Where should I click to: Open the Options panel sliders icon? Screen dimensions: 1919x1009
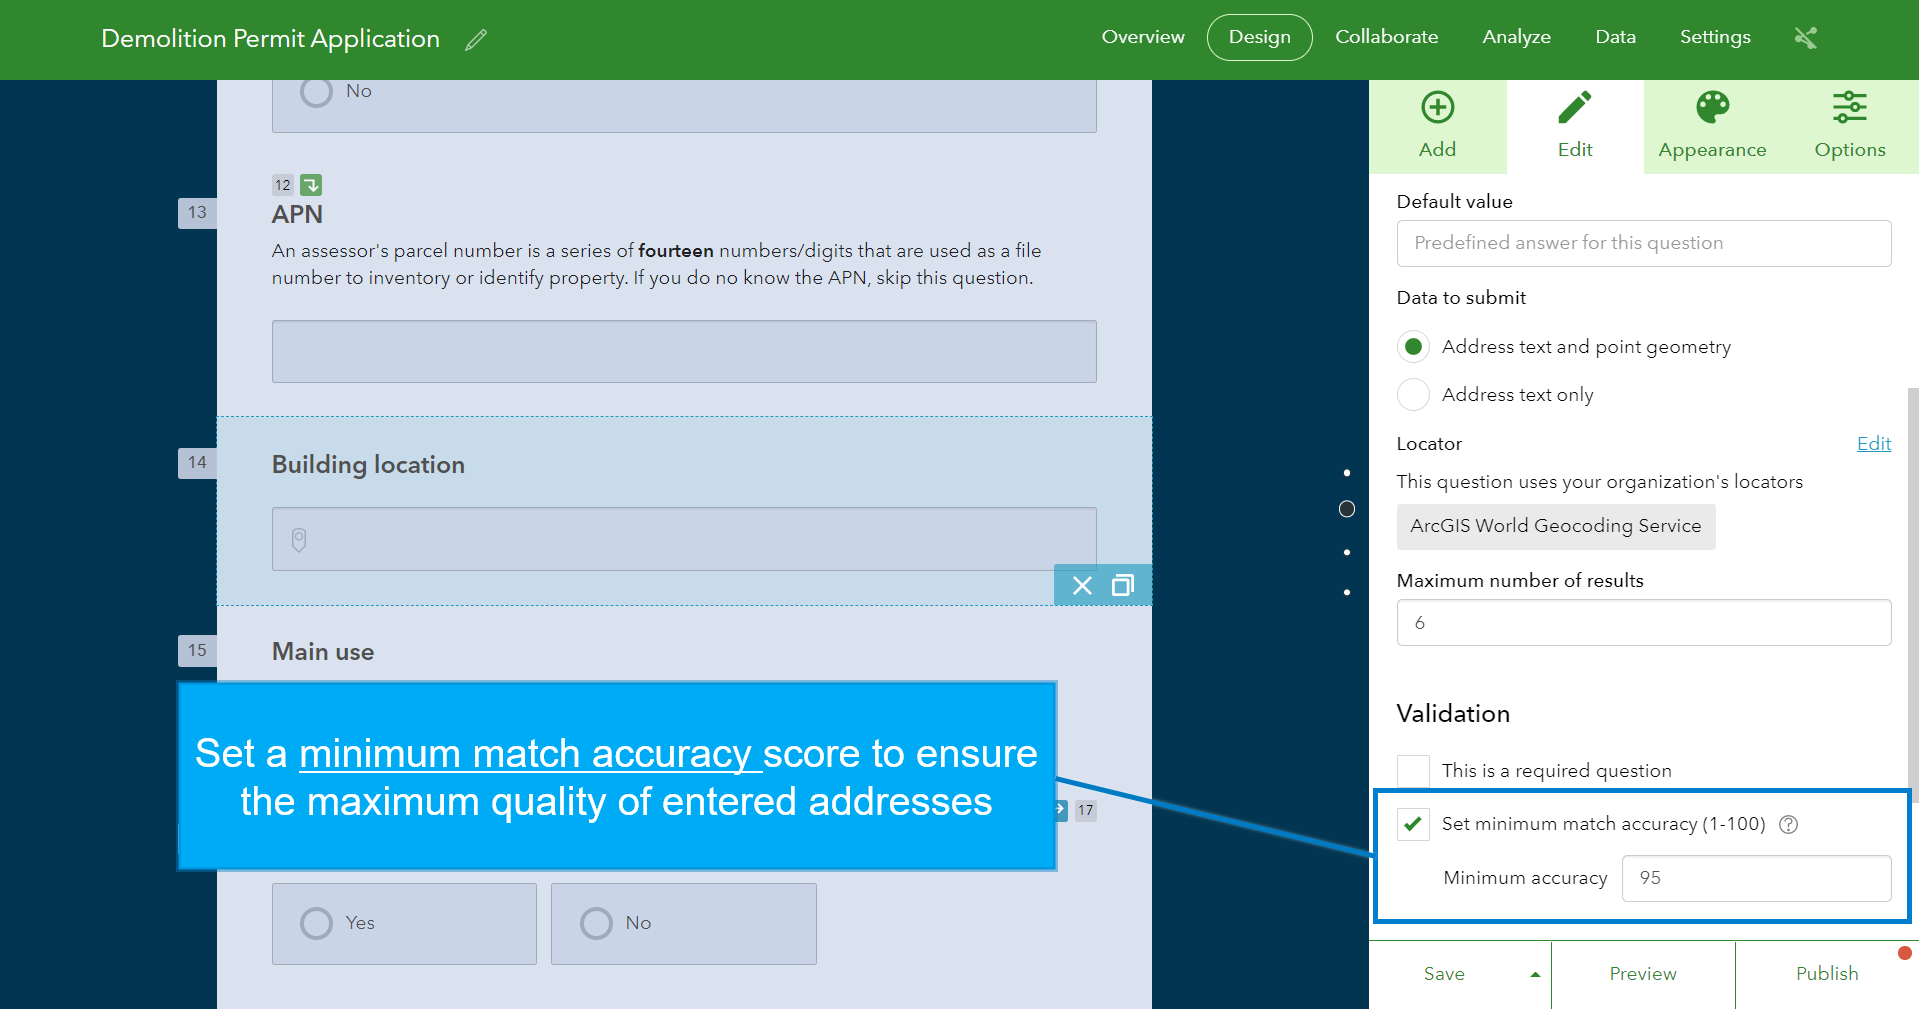[x=1849, y=120]
